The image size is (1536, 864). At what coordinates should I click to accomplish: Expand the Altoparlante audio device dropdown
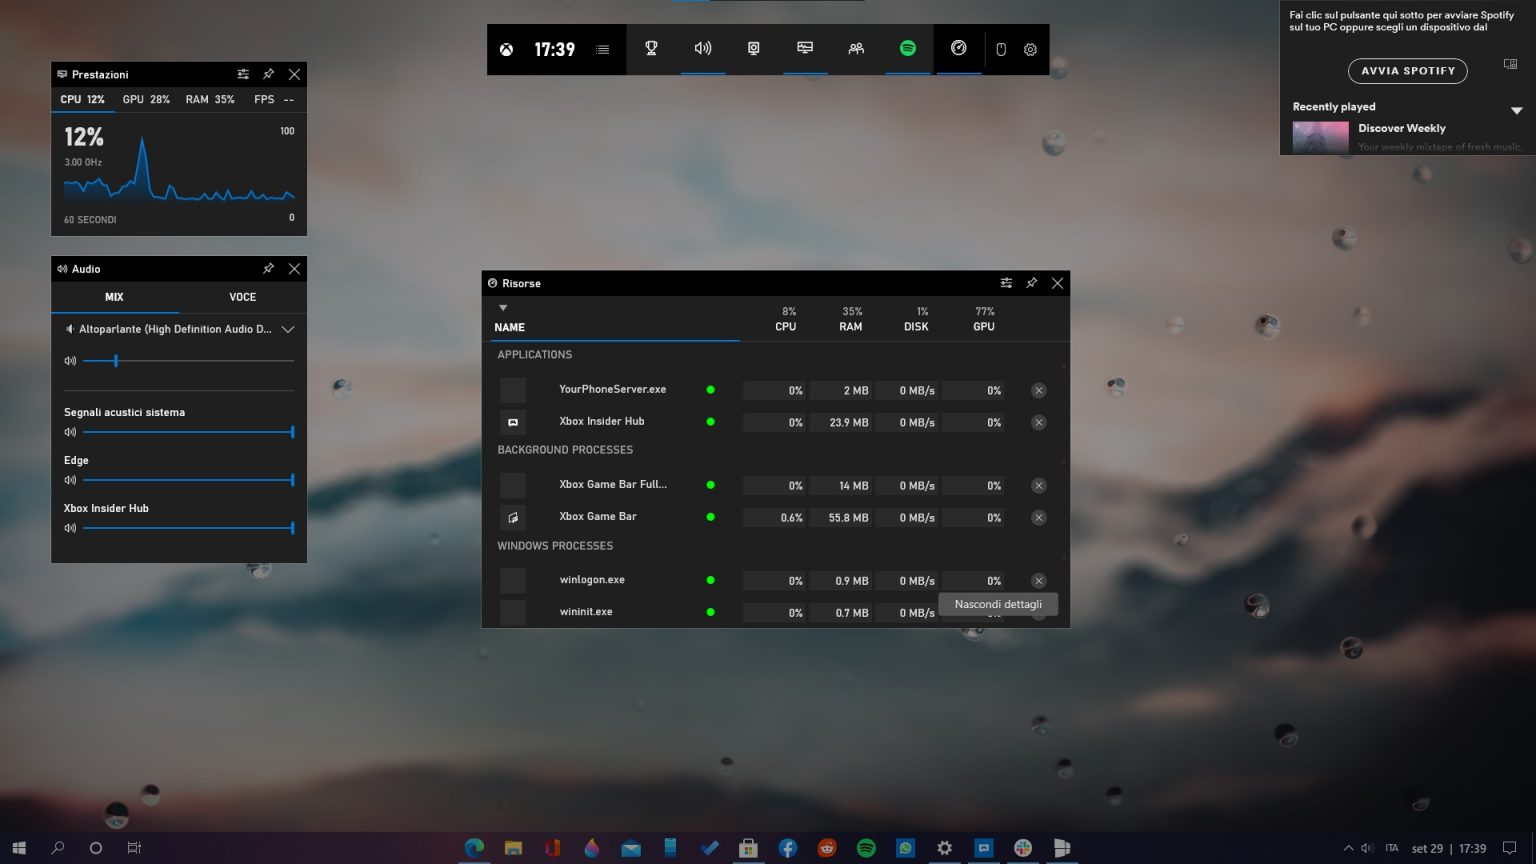point(288,329)
